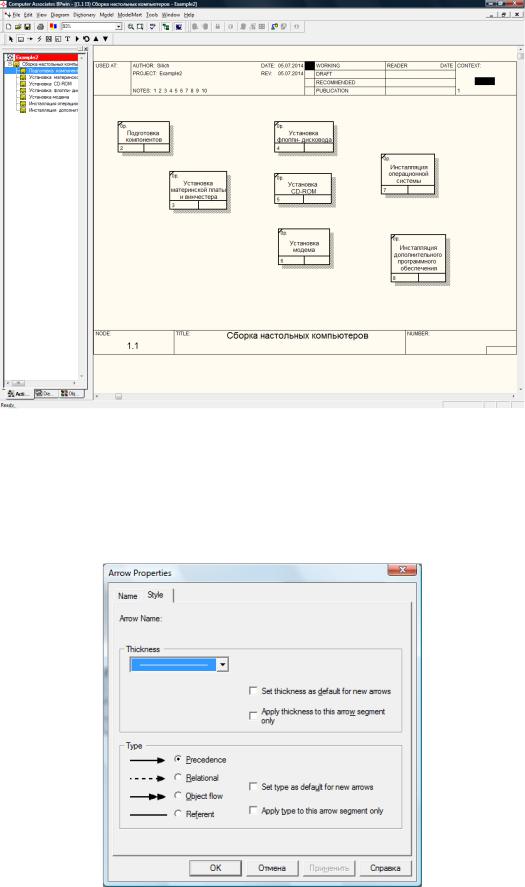525x887 pixels.
Task: Select the Junction tool icon
Action: [49, 39]
